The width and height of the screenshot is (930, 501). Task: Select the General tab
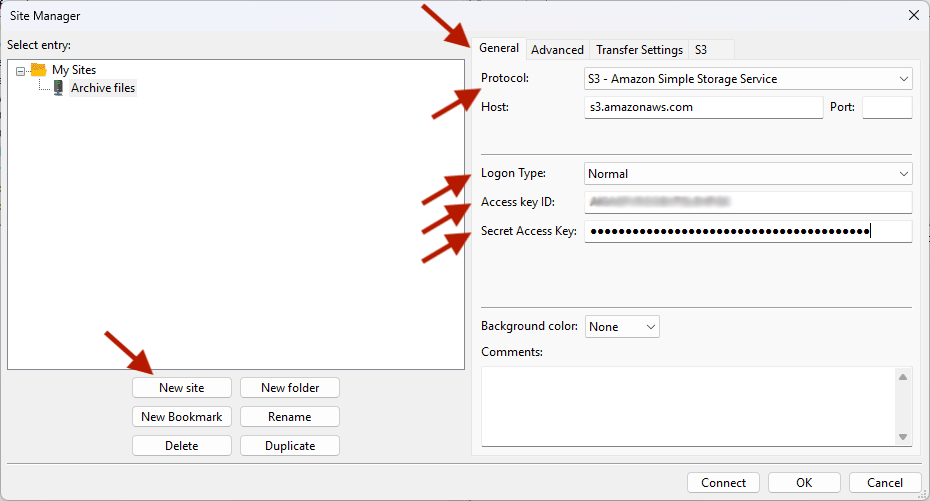coord(499,48)
